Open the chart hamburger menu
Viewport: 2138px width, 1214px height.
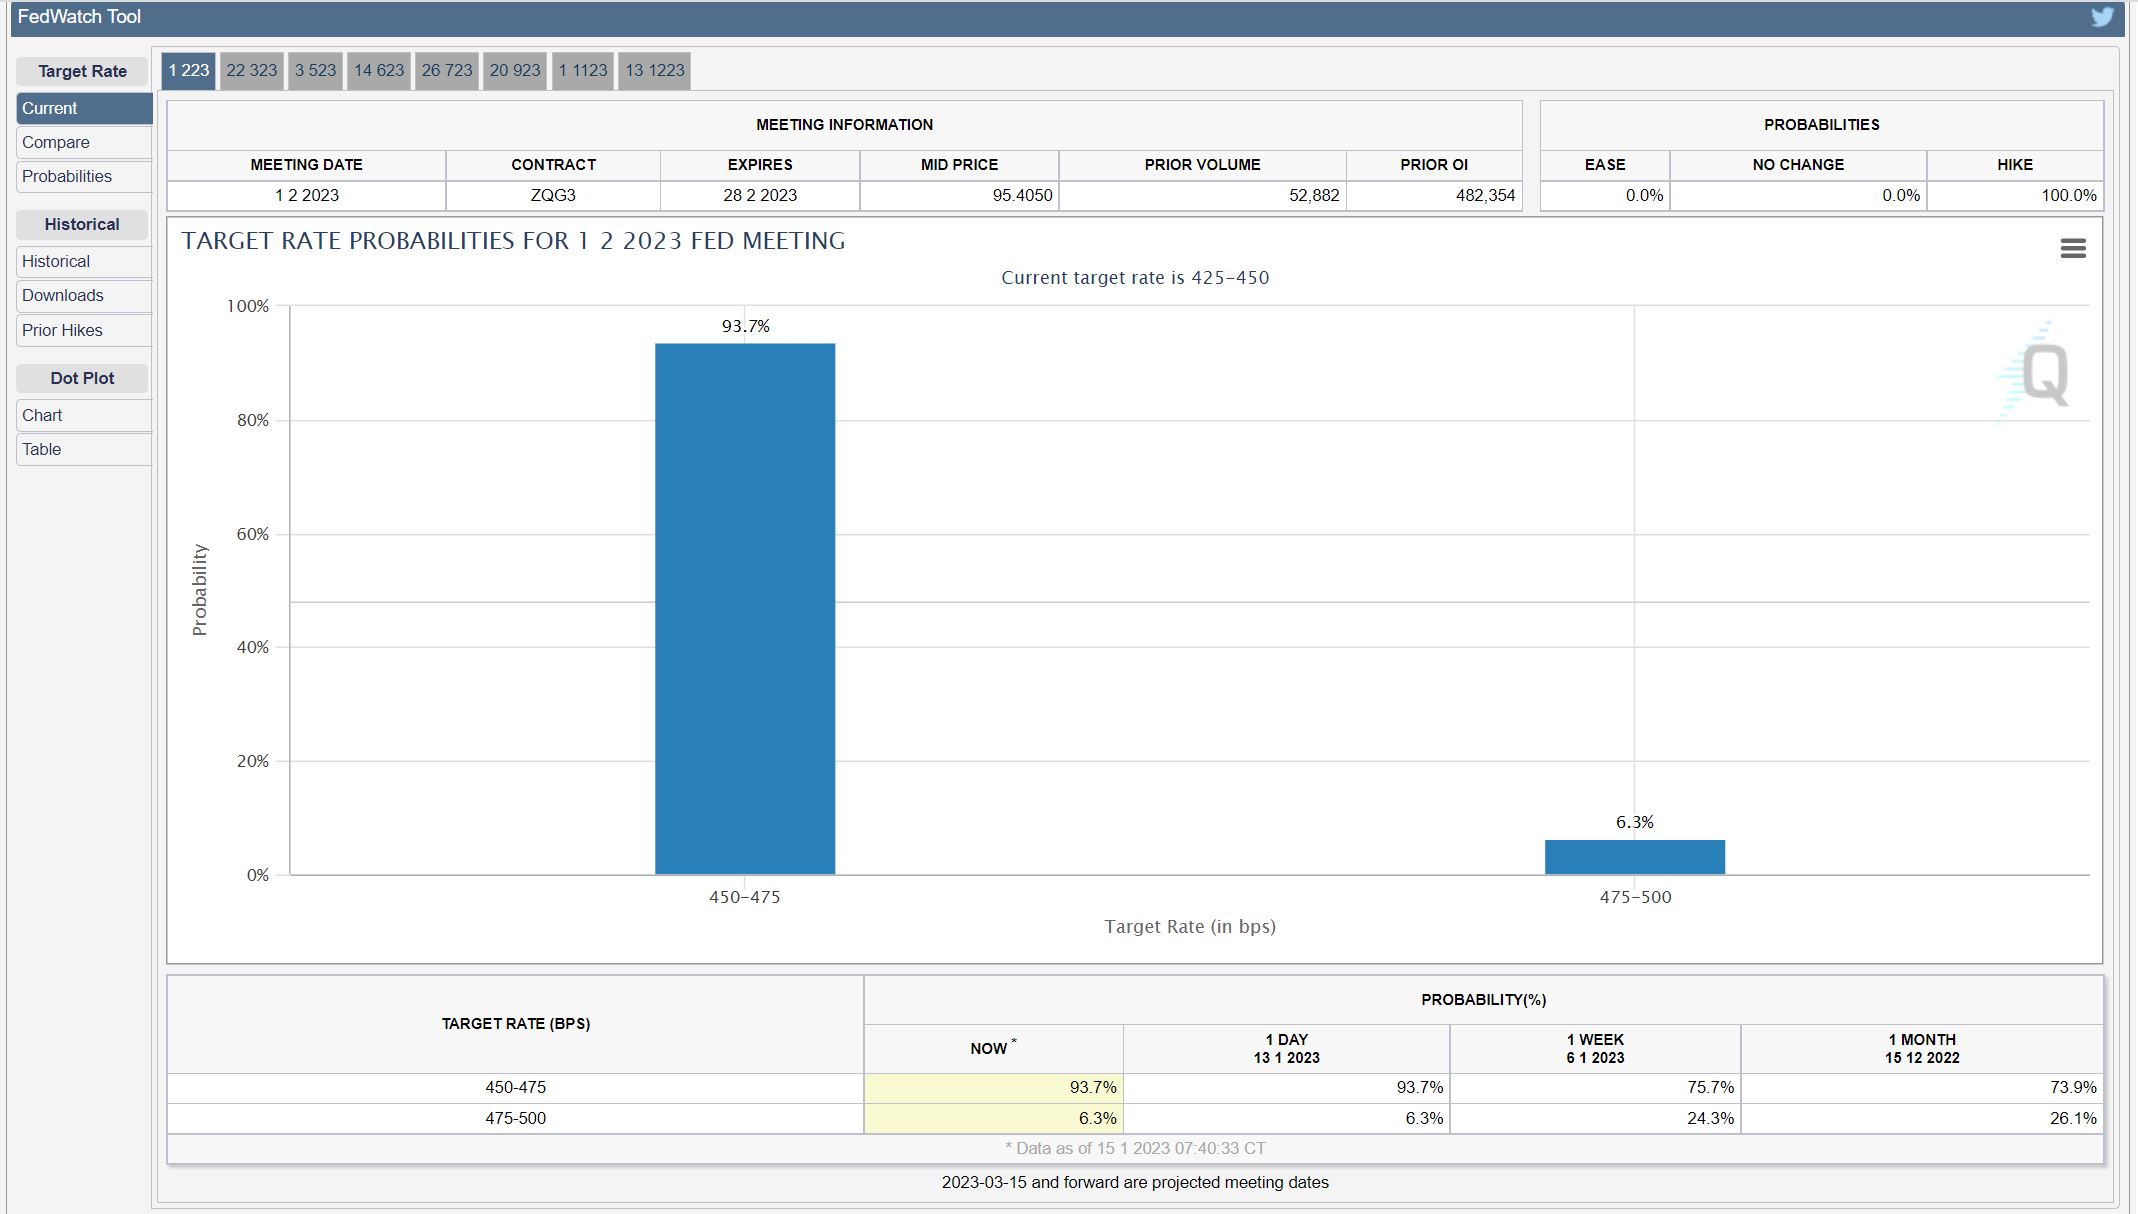[2073, 248]
